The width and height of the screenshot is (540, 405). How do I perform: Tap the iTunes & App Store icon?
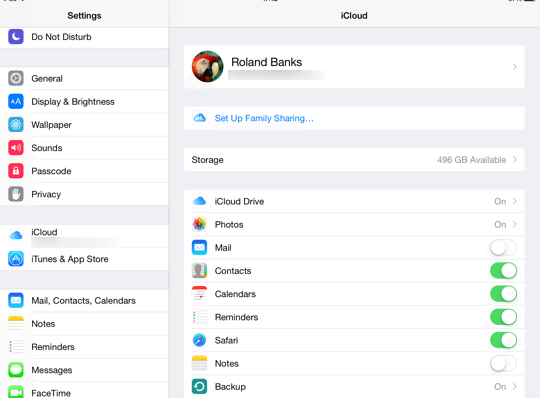[x=16, y=259]
